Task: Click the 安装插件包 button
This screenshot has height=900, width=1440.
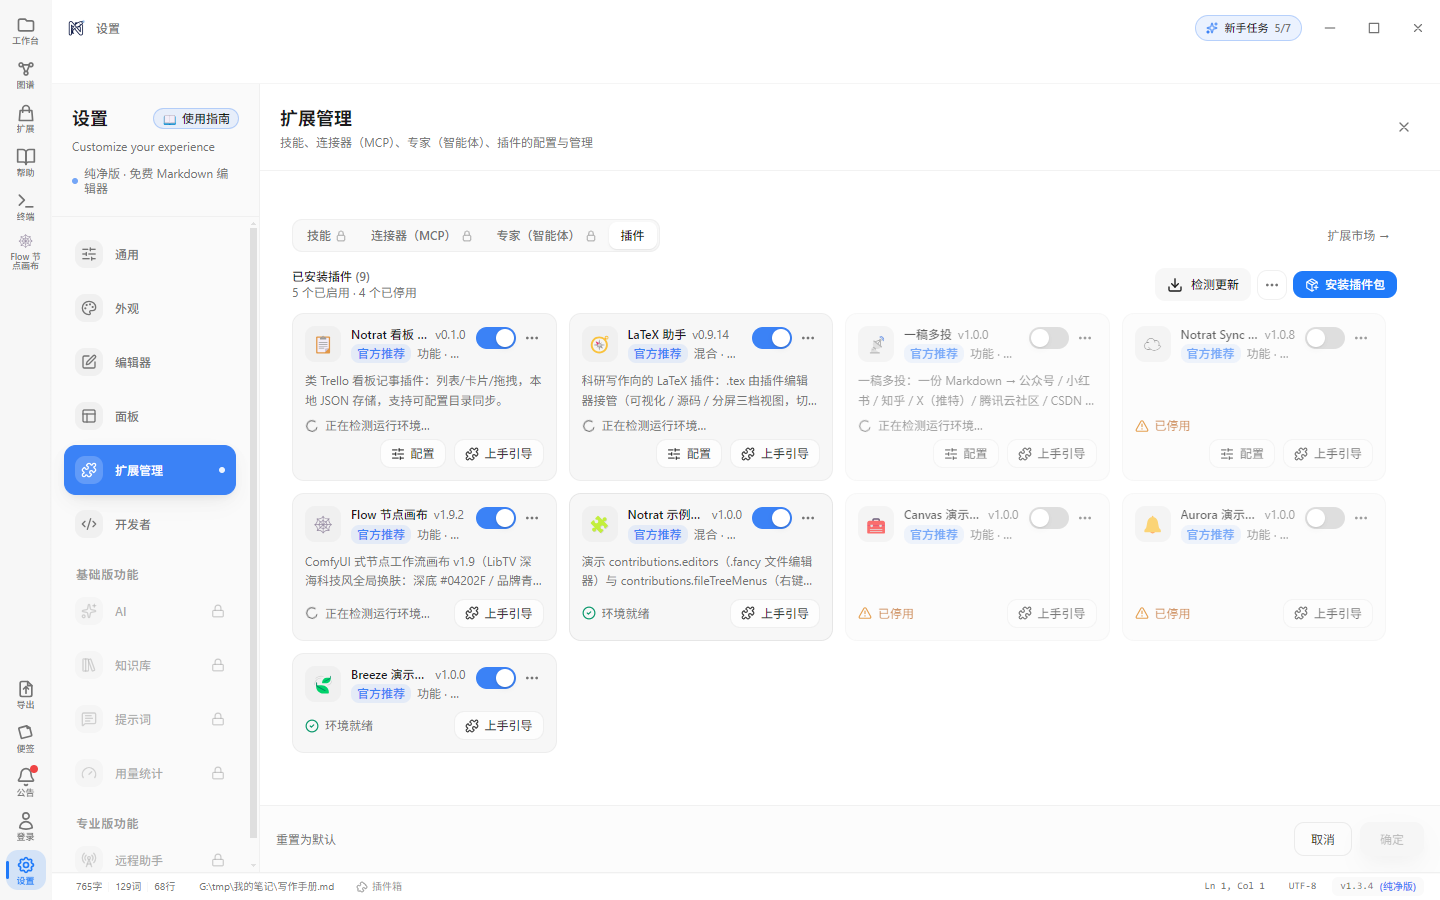Action: coord(1345,285)
